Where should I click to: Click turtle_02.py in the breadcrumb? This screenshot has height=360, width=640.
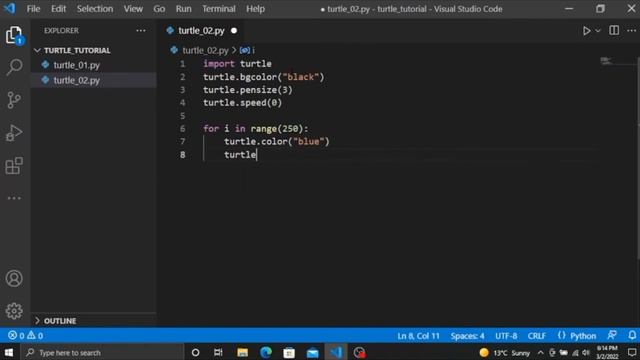205,50
